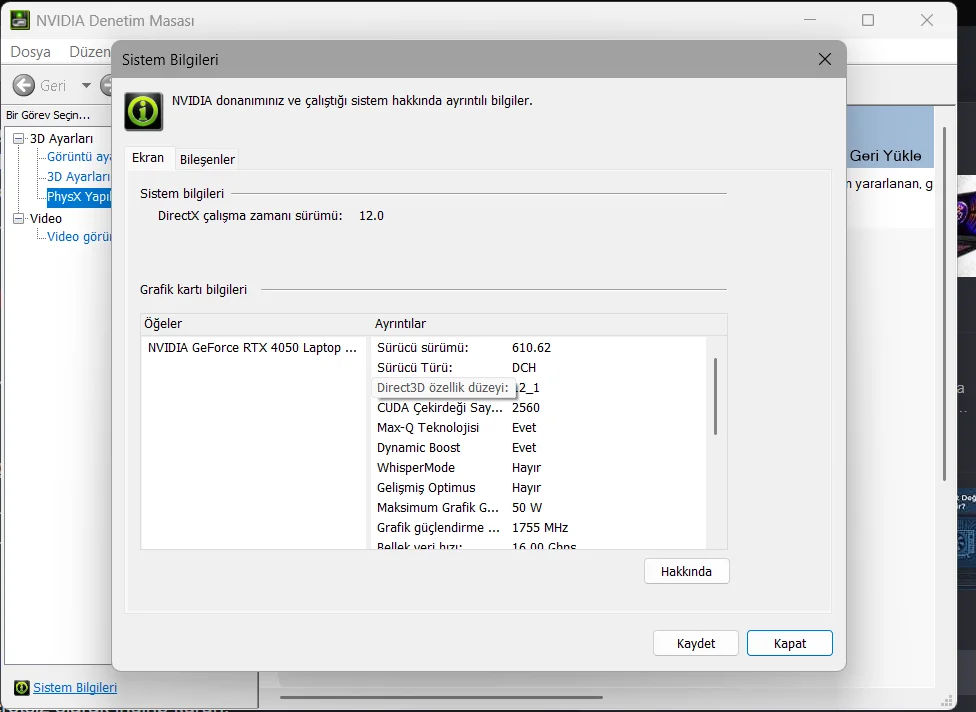
Task: Collapse the 3D Ayarları tree node
Action: pos(19,138)
